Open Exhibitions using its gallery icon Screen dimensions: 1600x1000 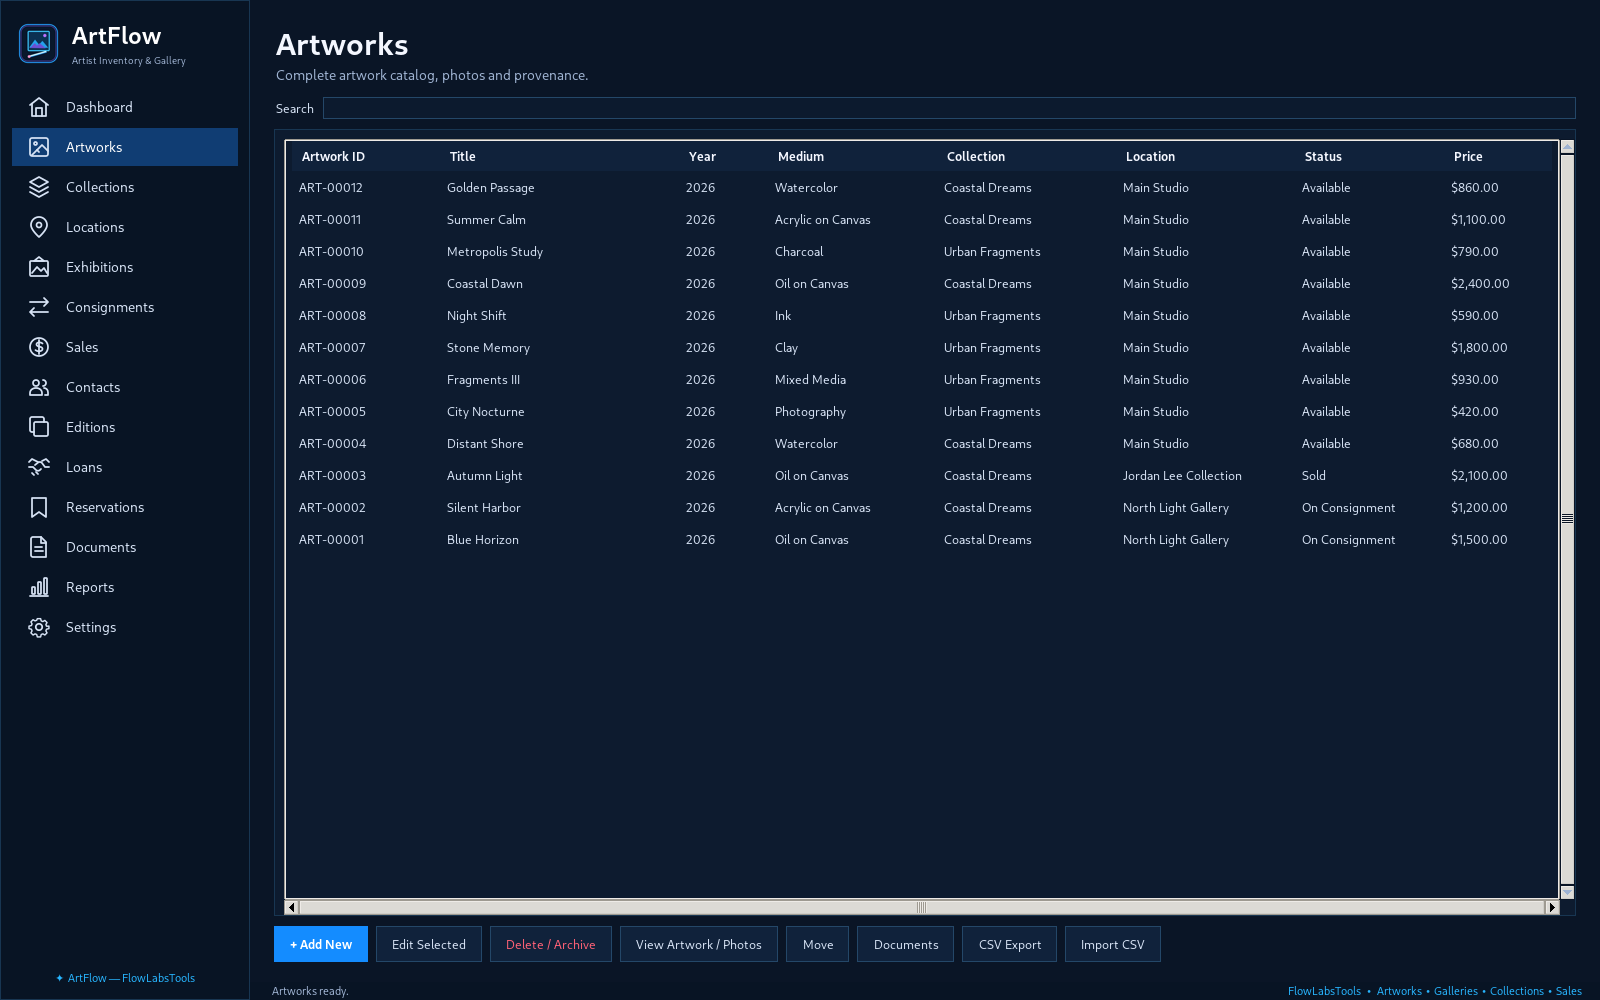[x=39, y=267]
